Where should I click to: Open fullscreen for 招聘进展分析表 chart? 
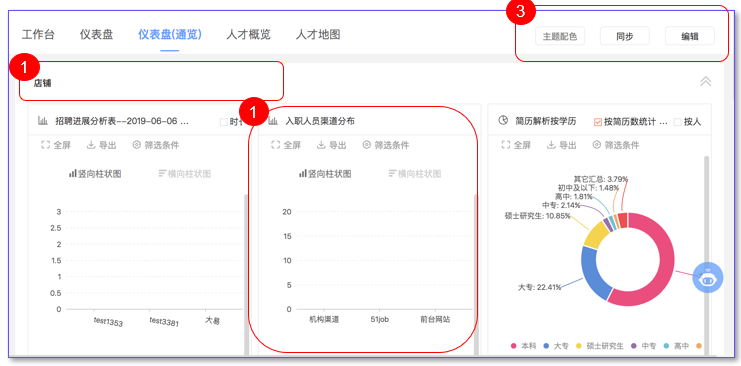tap(56, 145)
